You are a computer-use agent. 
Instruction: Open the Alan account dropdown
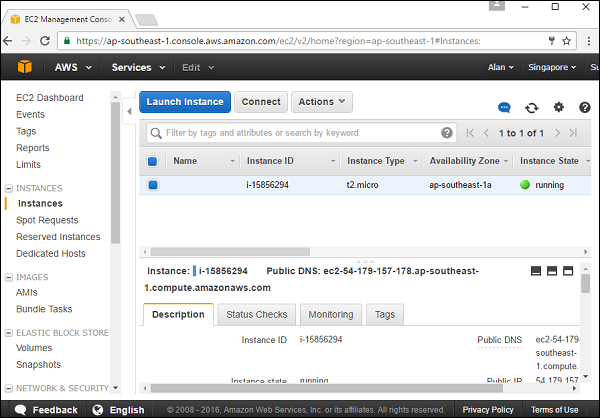pos(501,67)
